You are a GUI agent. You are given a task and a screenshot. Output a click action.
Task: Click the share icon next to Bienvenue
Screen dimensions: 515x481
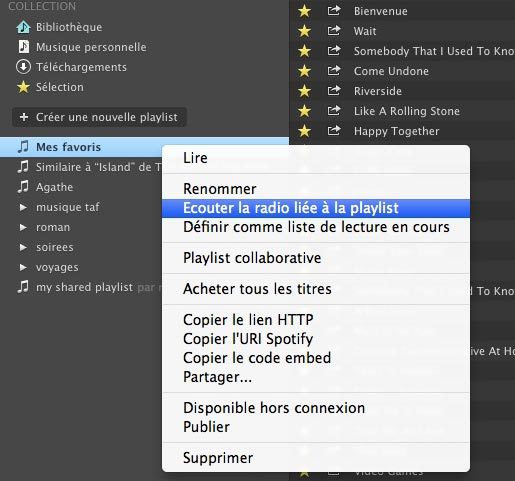[334, 11]
